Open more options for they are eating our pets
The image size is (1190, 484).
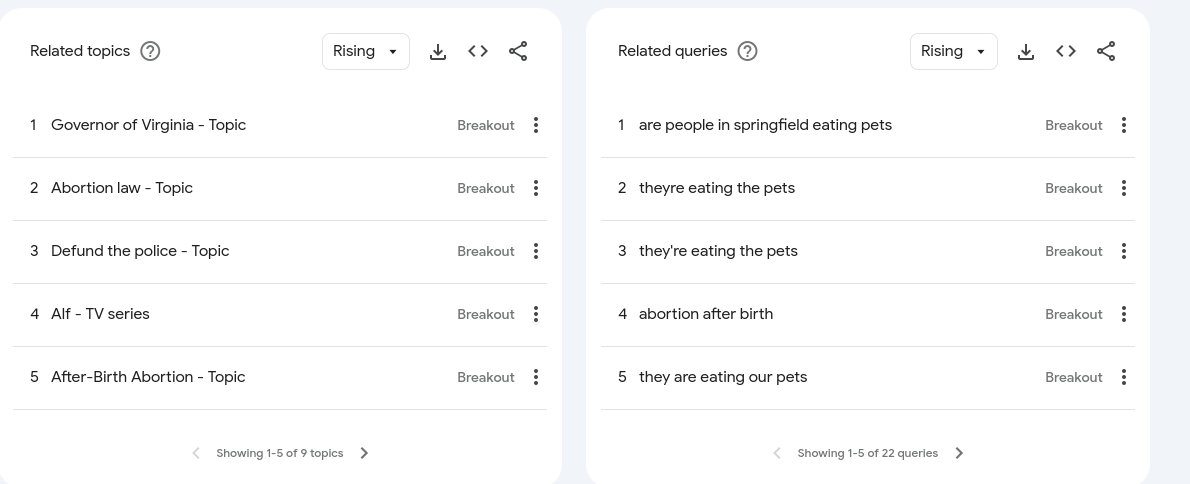click(x=1124, y=377)
